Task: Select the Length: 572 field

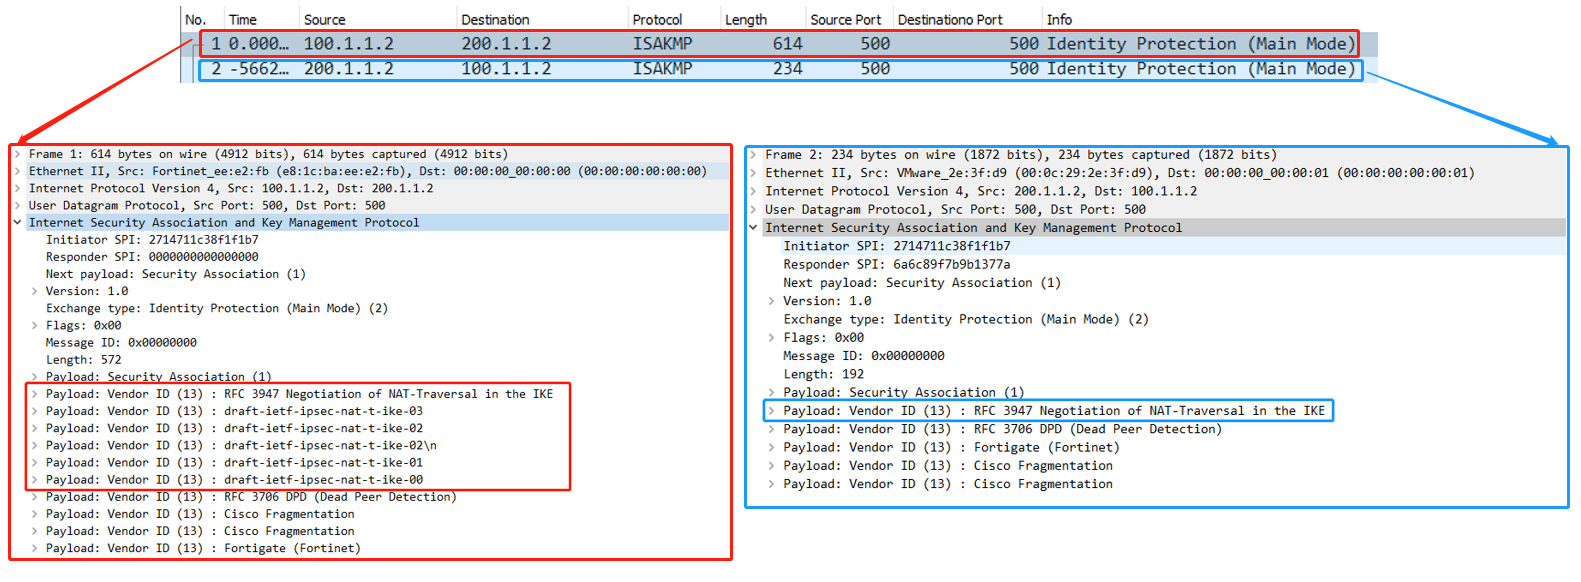Action: click(x=83, y=360)
